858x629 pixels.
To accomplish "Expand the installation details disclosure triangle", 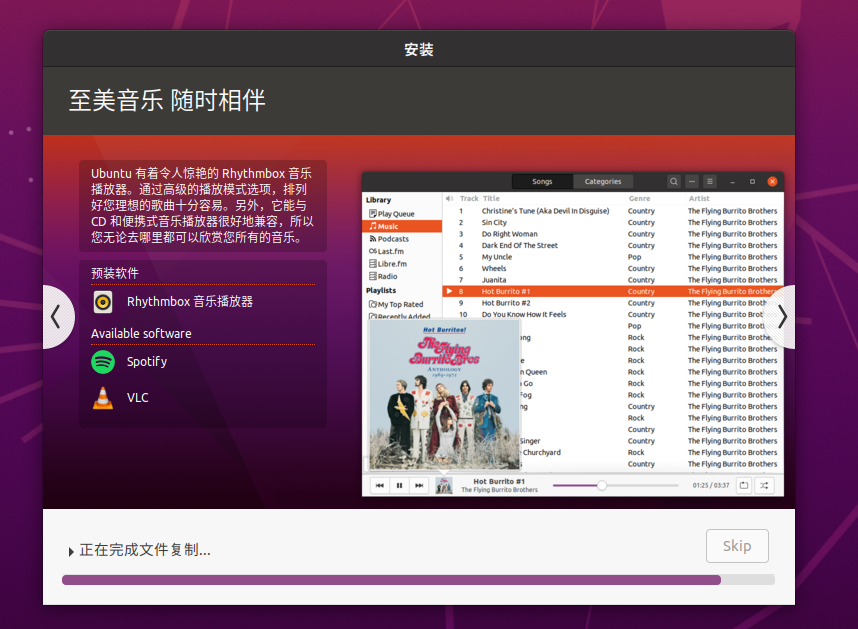I will coord(71,551).
